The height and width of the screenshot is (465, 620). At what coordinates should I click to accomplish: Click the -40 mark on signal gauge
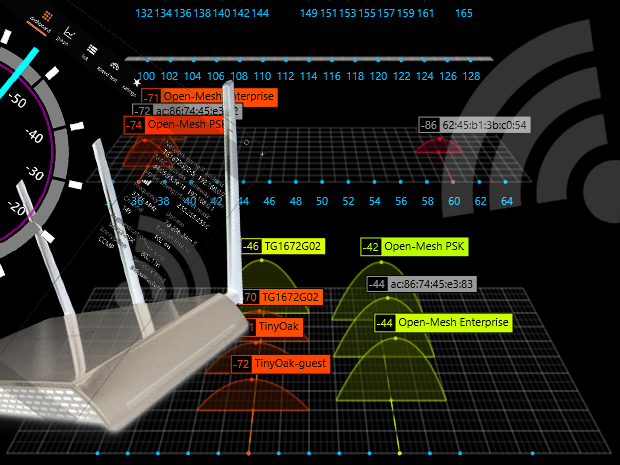pyautogui.click(x=35, y=137)
